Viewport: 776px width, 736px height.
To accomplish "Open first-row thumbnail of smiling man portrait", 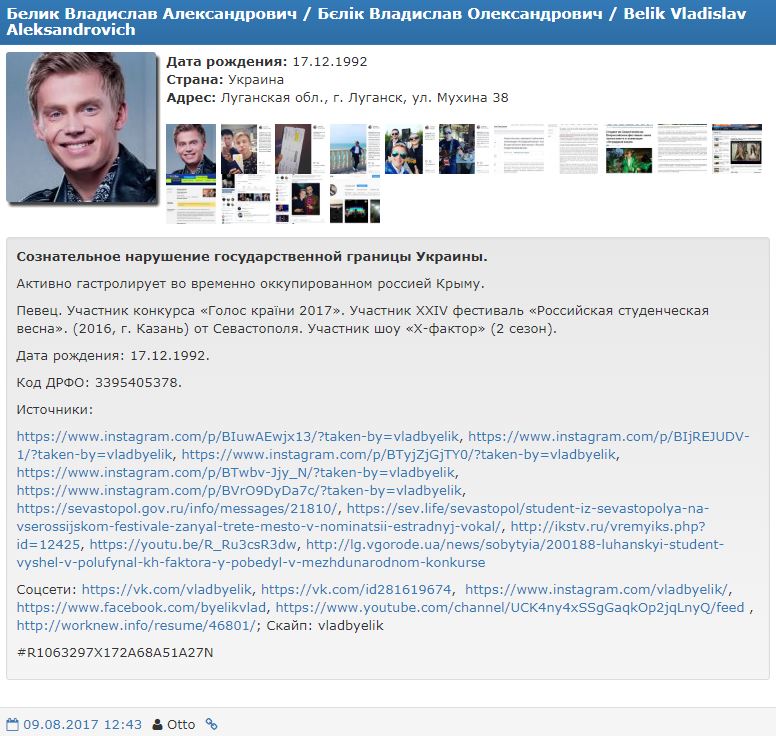I will pyautogui.click(x=191, y=148).
